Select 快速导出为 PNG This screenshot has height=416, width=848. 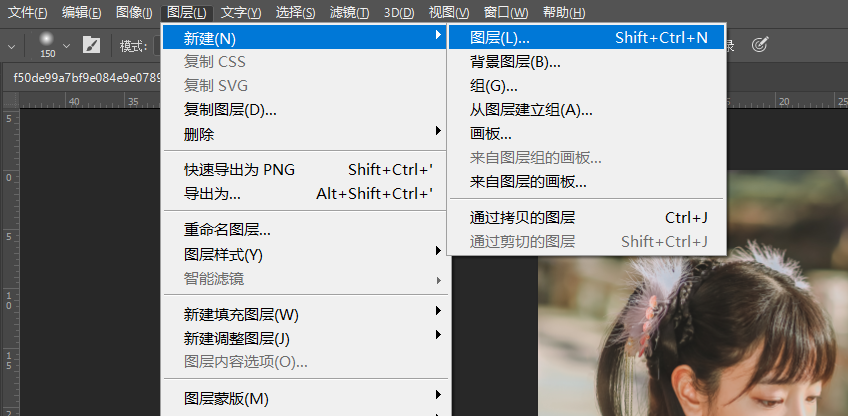[304, 170]
